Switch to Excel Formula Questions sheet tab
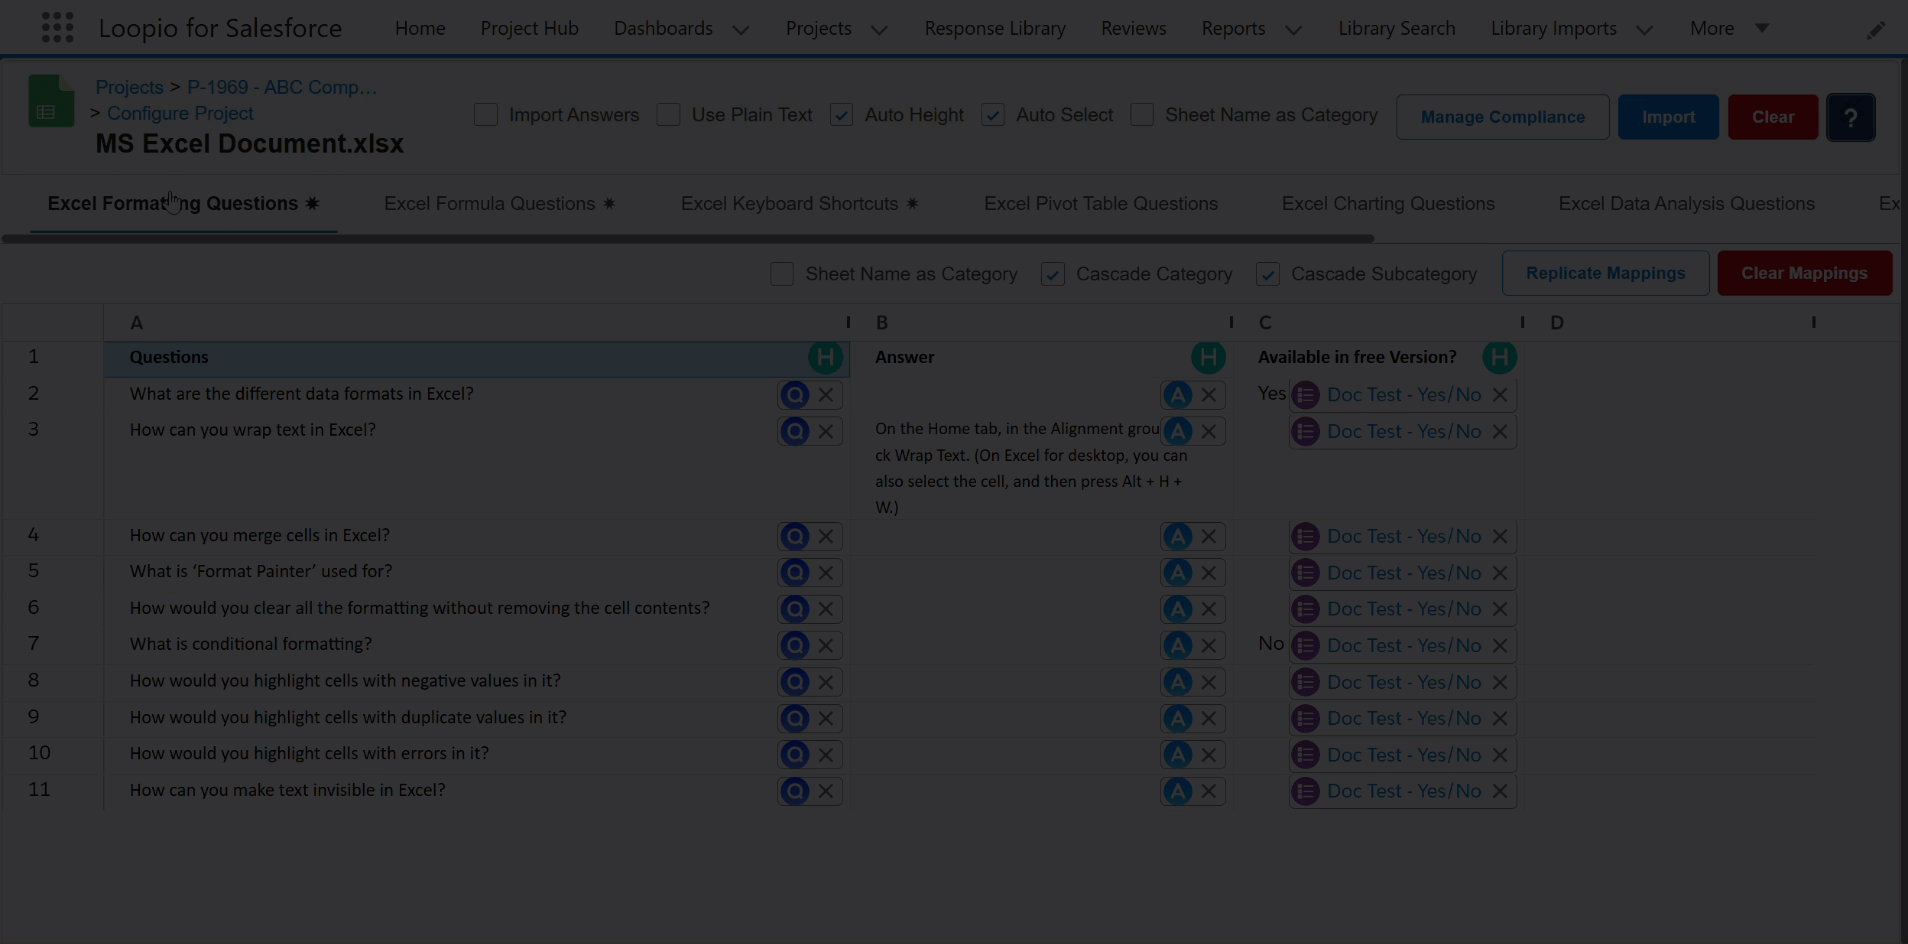 (x=499, y=204)
